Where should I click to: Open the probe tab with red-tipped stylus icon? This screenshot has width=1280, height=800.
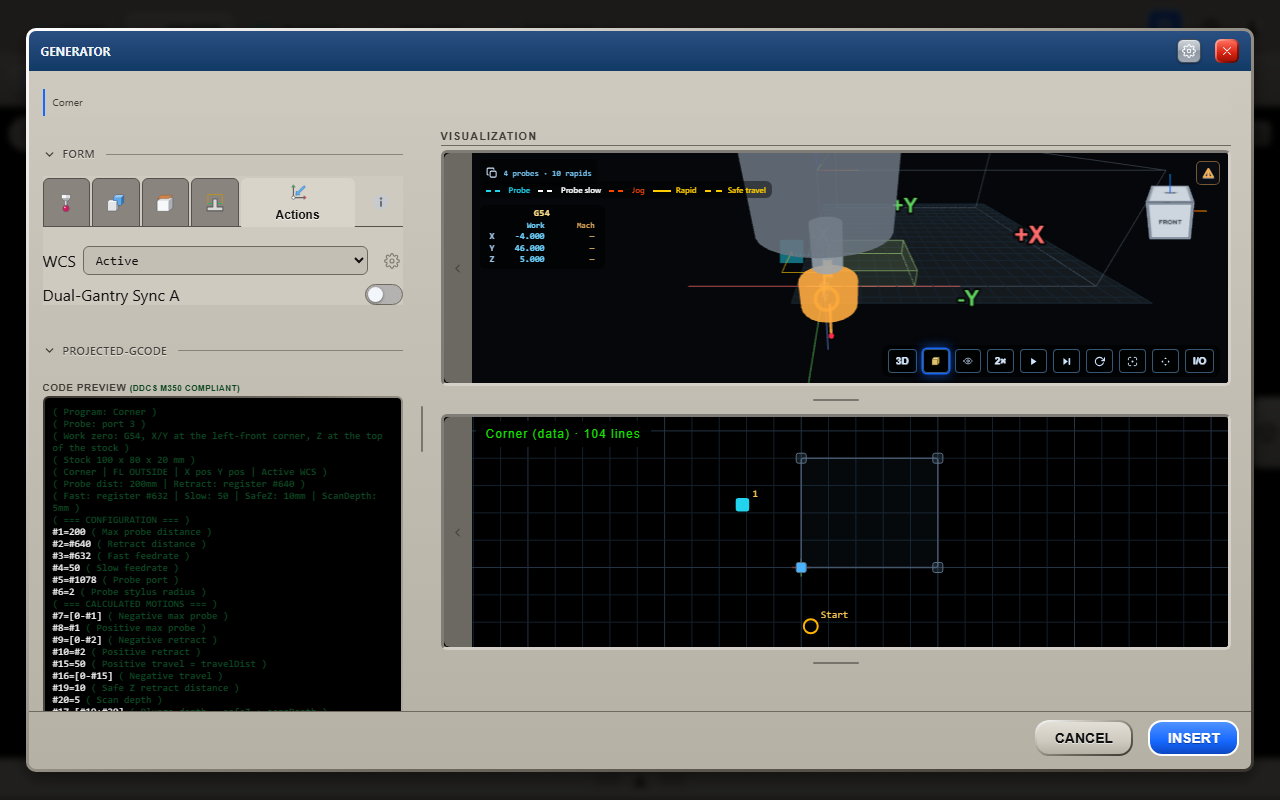[x=67, y=203]
